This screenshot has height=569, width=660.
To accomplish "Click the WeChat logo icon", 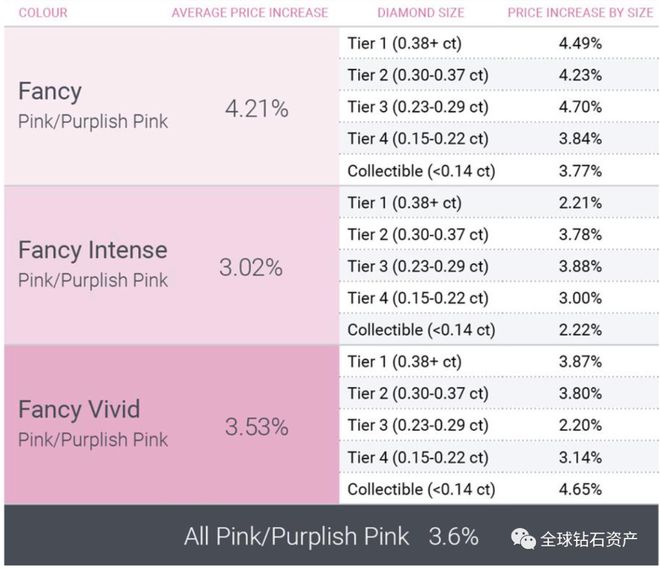I will click(x=523, y=538).
